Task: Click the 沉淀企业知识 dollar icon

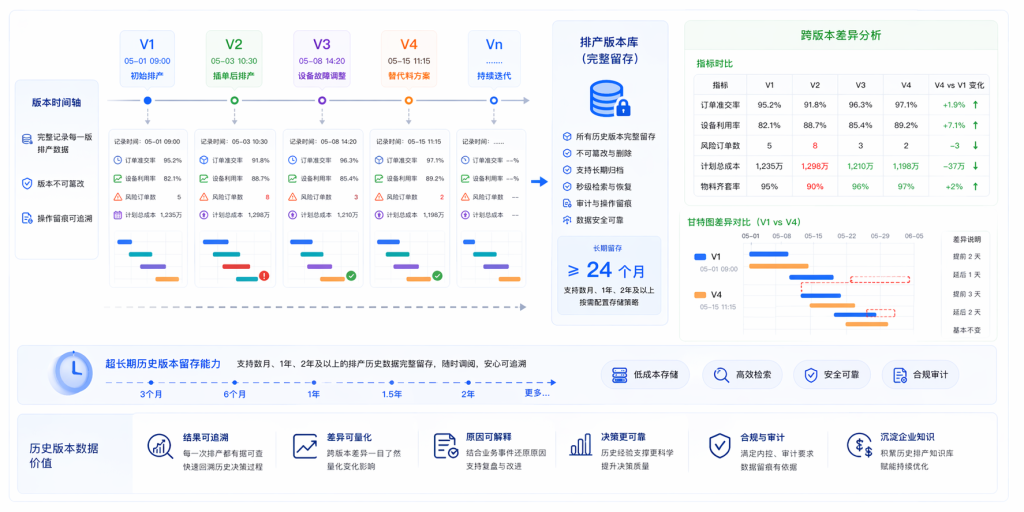Action: tap(859, 445)
